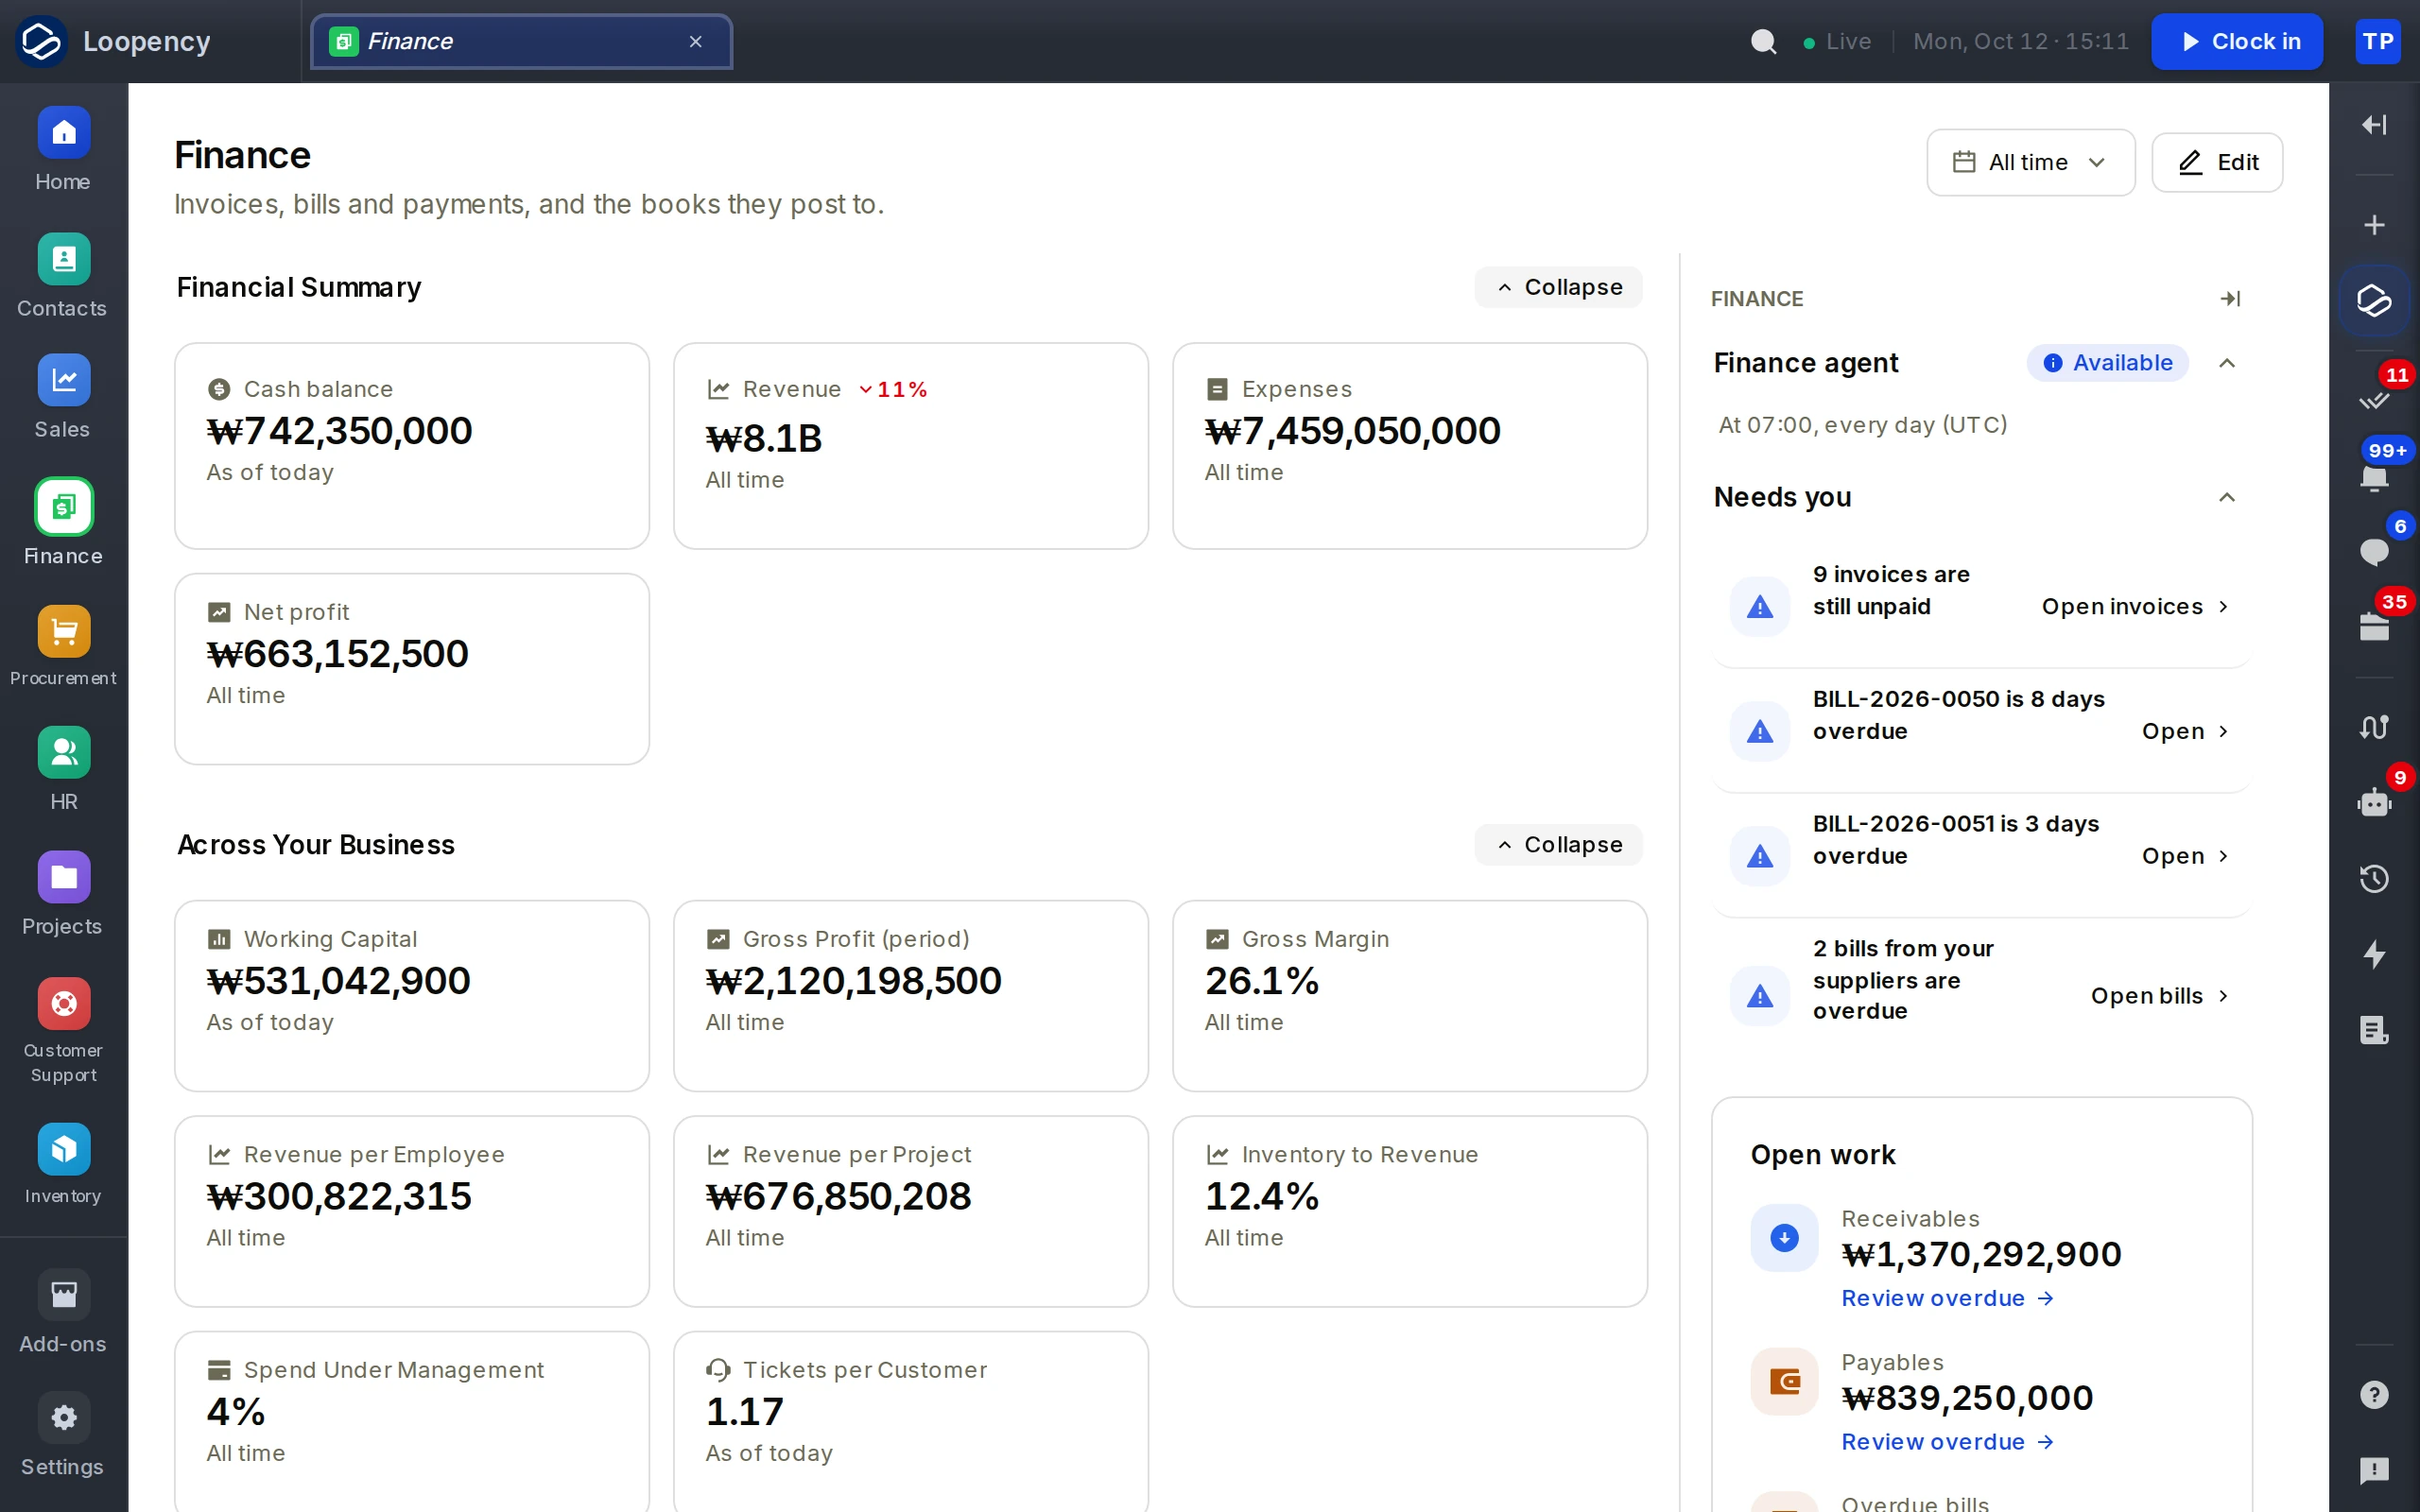Switch to the Finance tab
This screenshot has width=2420, height=1512.
click(521, 41)
